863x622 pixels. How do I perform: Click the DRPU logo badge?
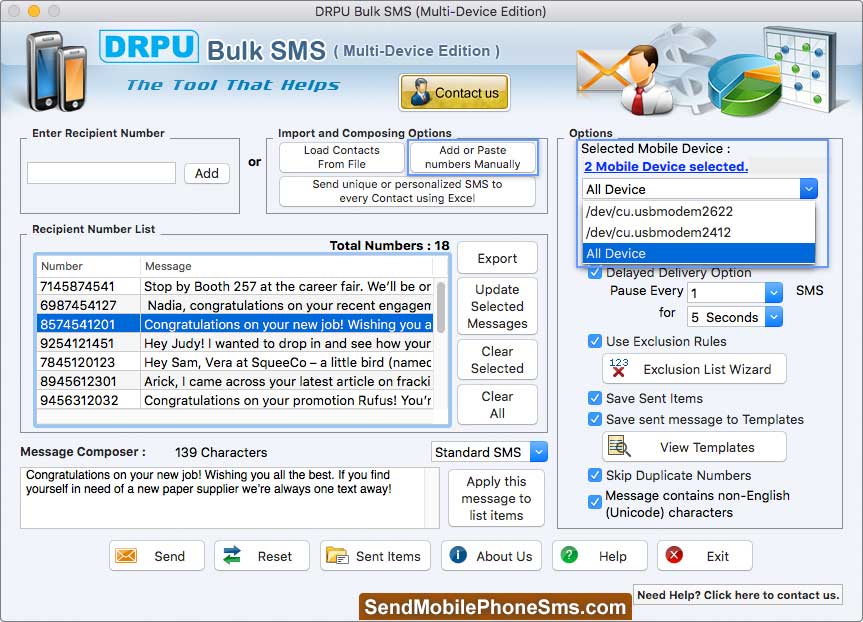(x=149, y=46)
